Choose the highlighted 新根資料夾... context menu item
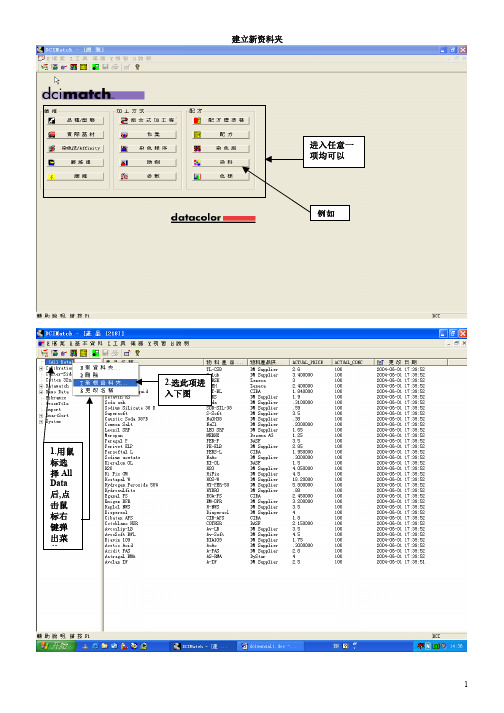504x713 pixels. tap(106, 382)
